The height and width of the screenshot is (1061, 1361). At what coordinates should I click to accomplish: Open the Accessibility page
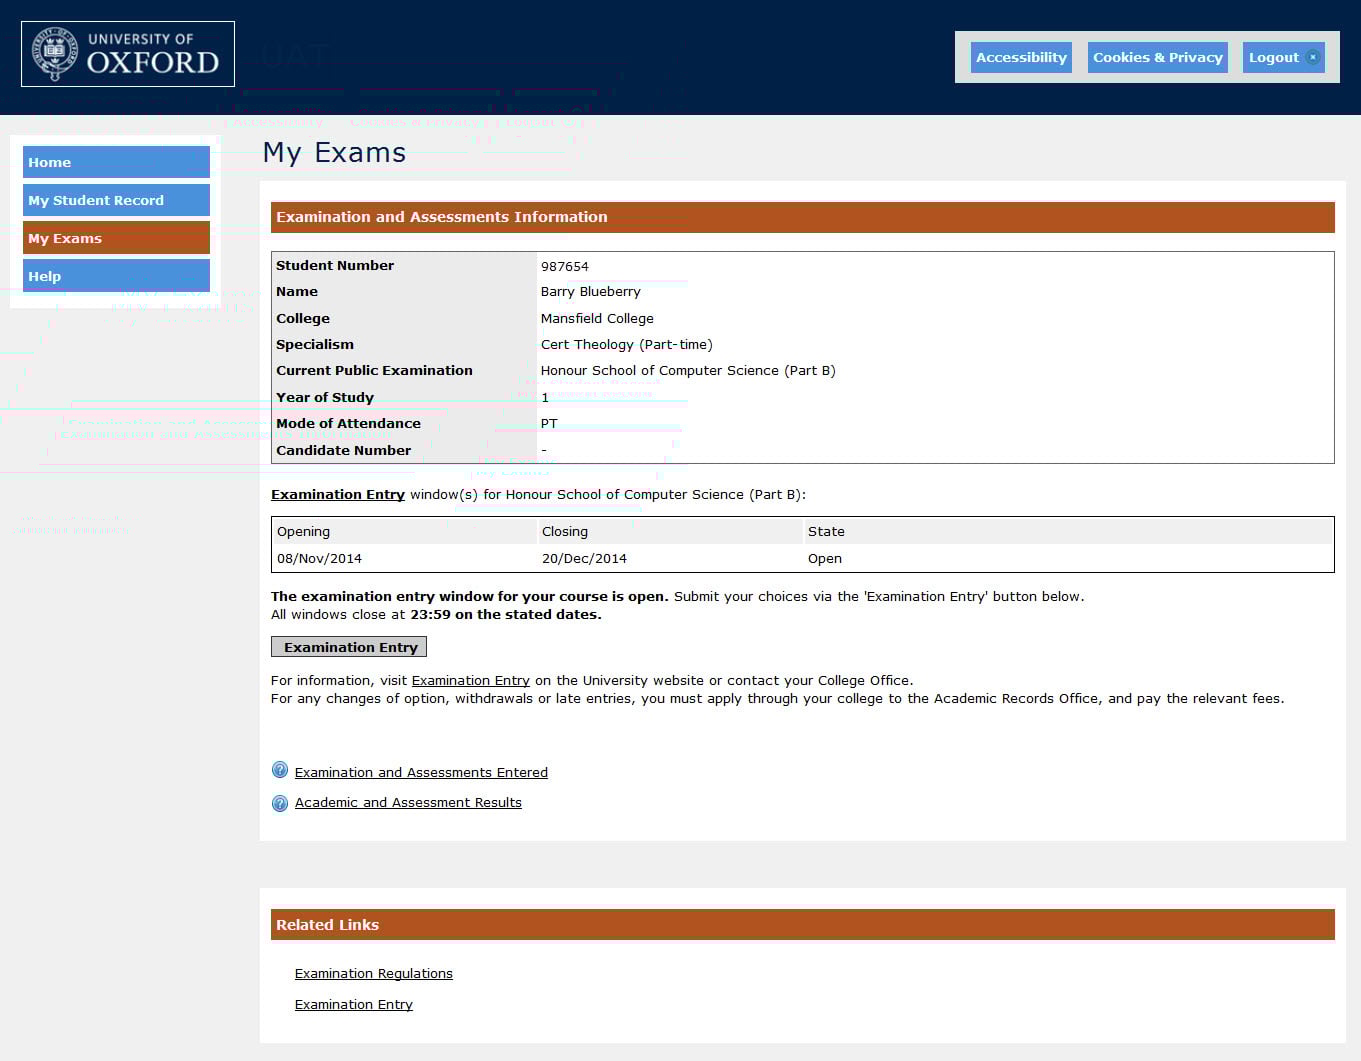coord(1021,57)
